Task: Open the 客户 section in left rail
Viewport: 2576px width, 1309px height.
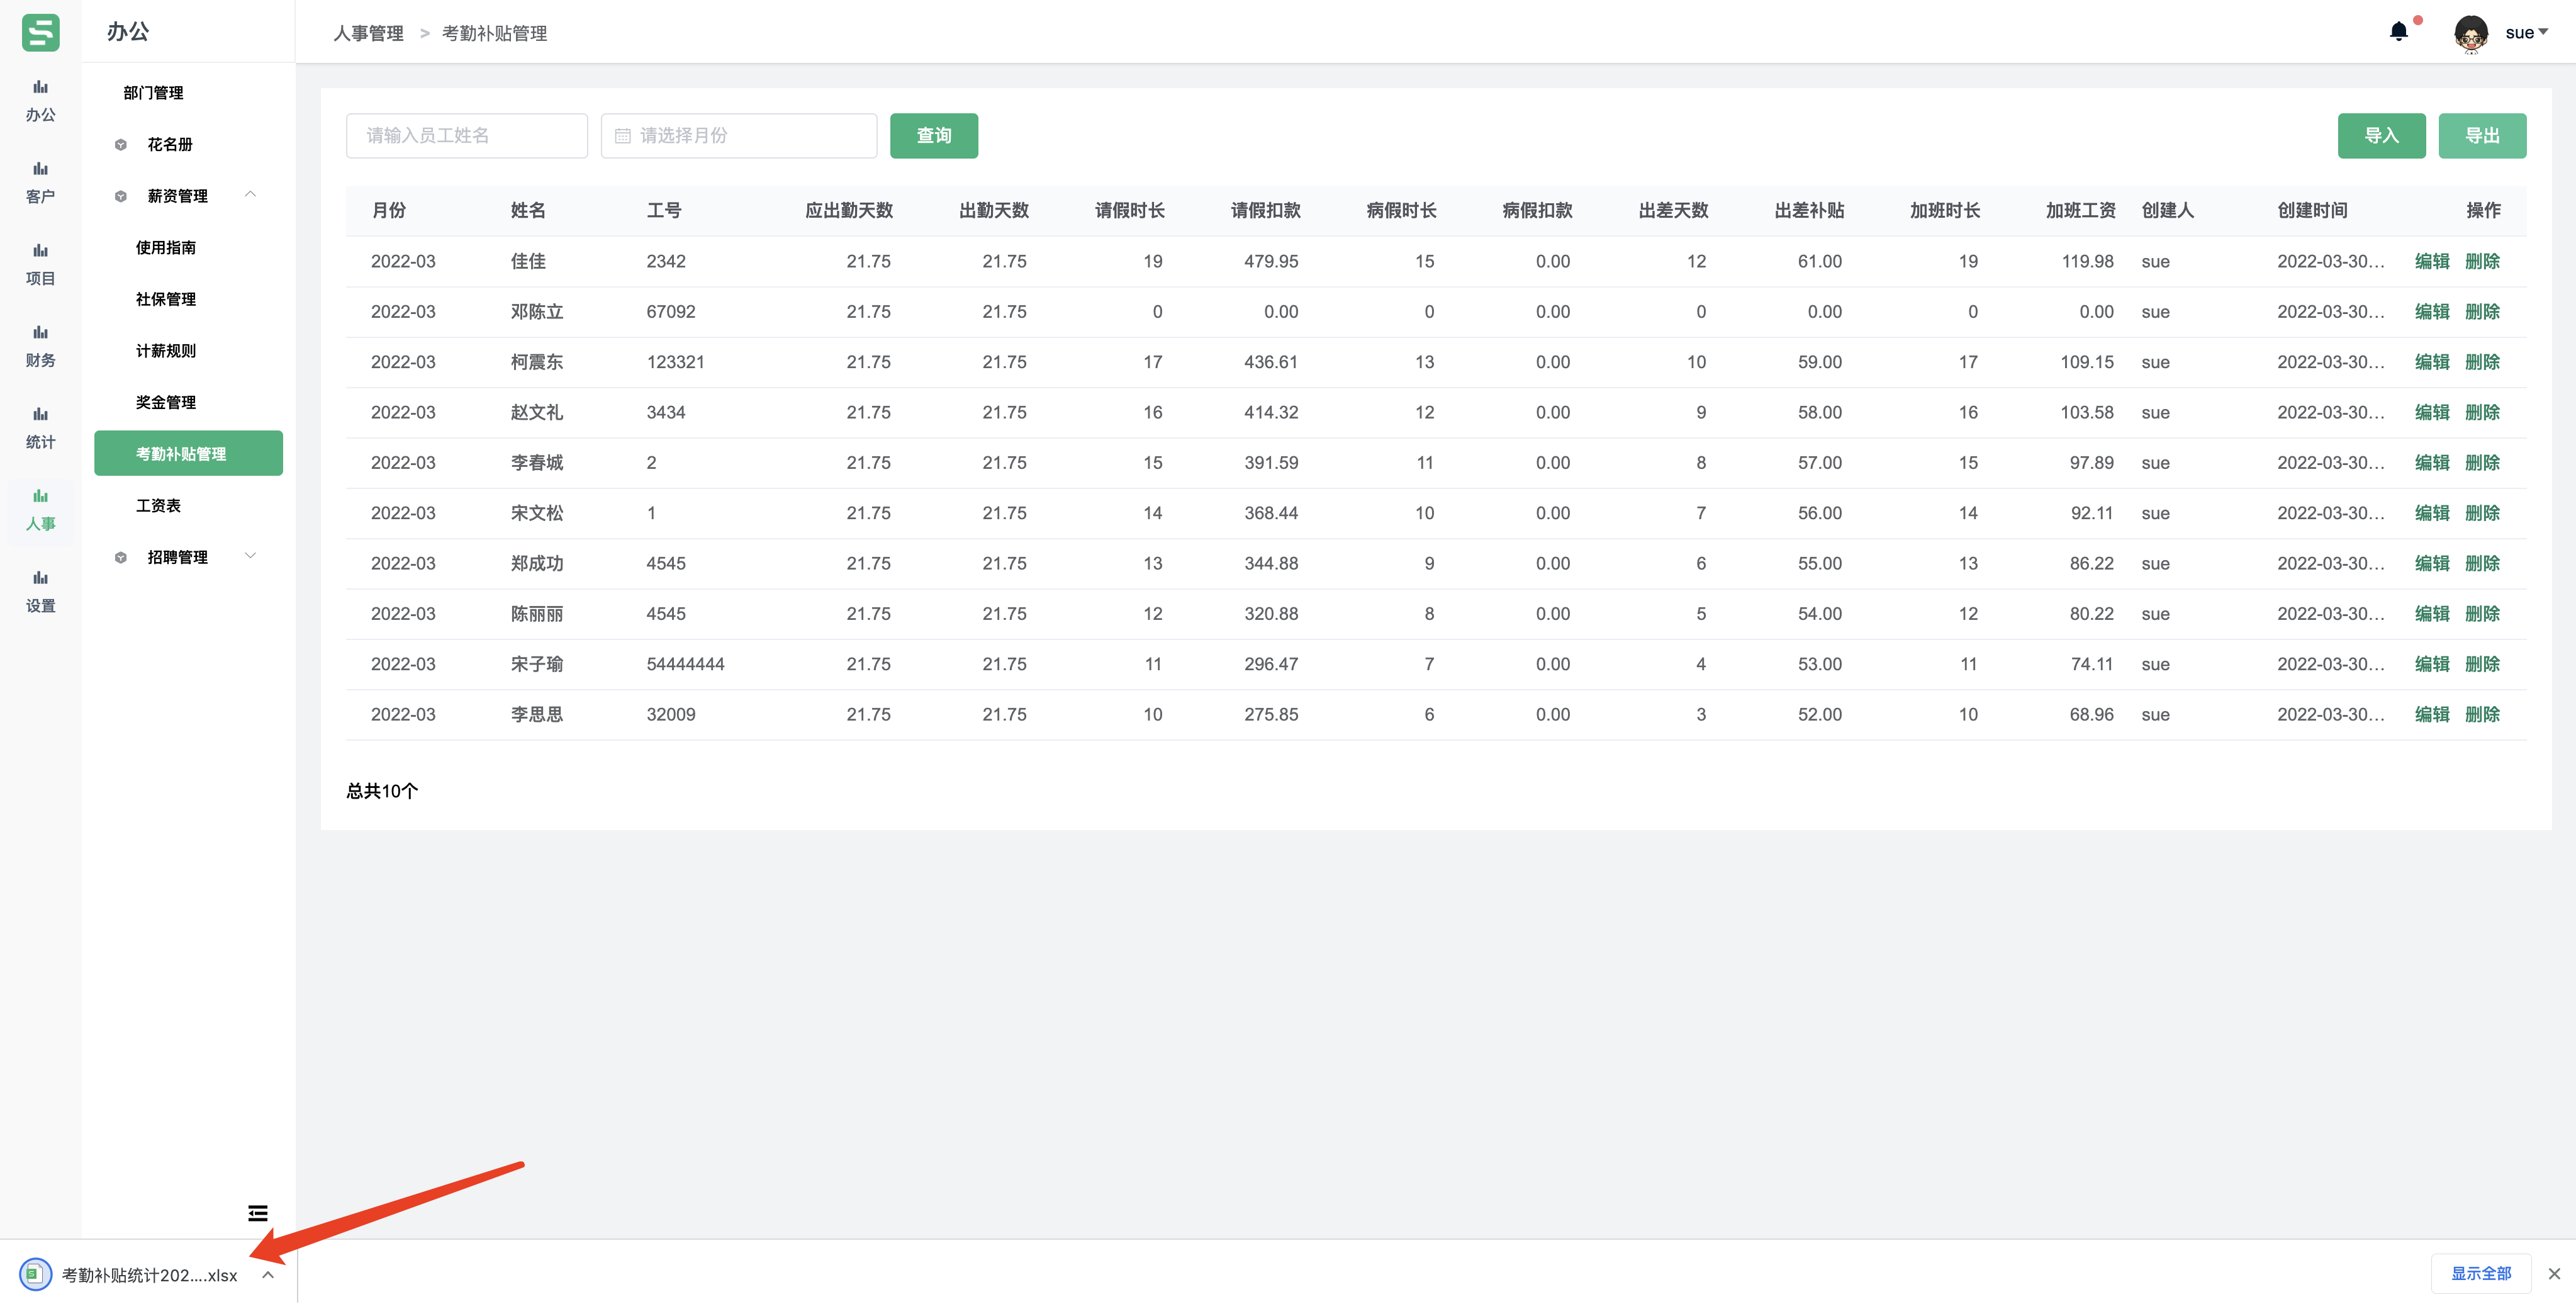Action: 40,183
